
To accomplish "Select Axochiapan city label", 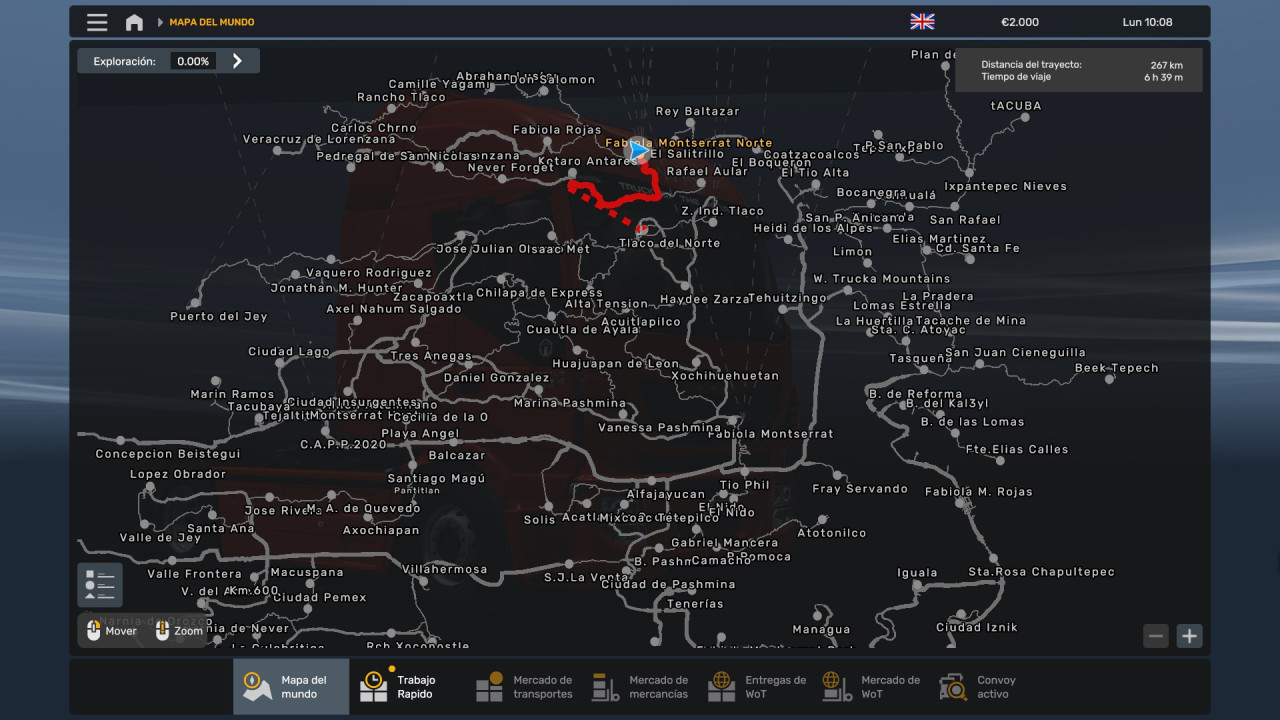I will (381, 530).
